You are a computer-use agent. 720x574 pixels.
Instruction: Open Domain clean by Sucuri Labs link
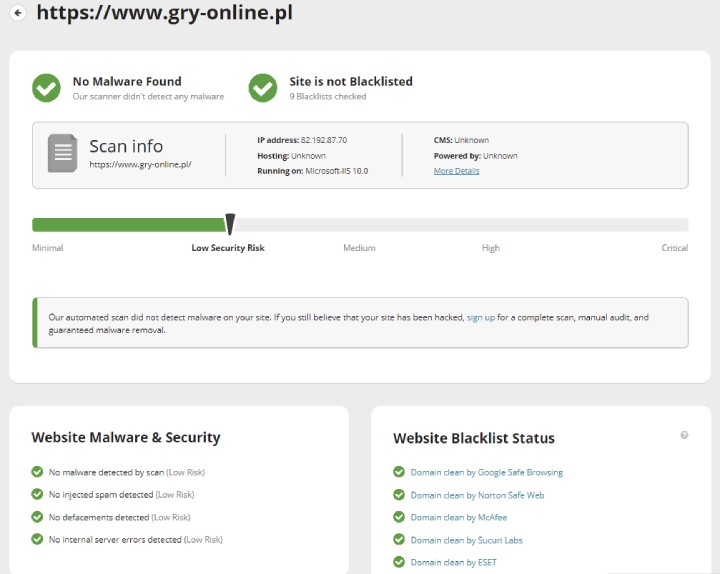point(466,540)
